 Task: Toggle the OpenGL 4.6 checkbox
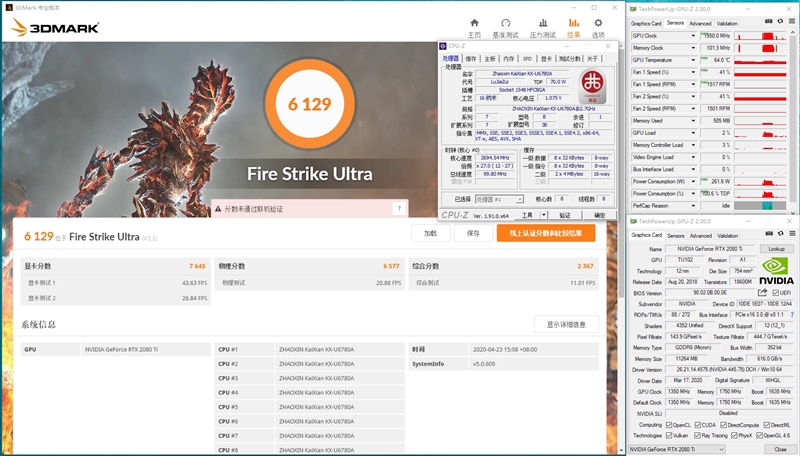759,436
